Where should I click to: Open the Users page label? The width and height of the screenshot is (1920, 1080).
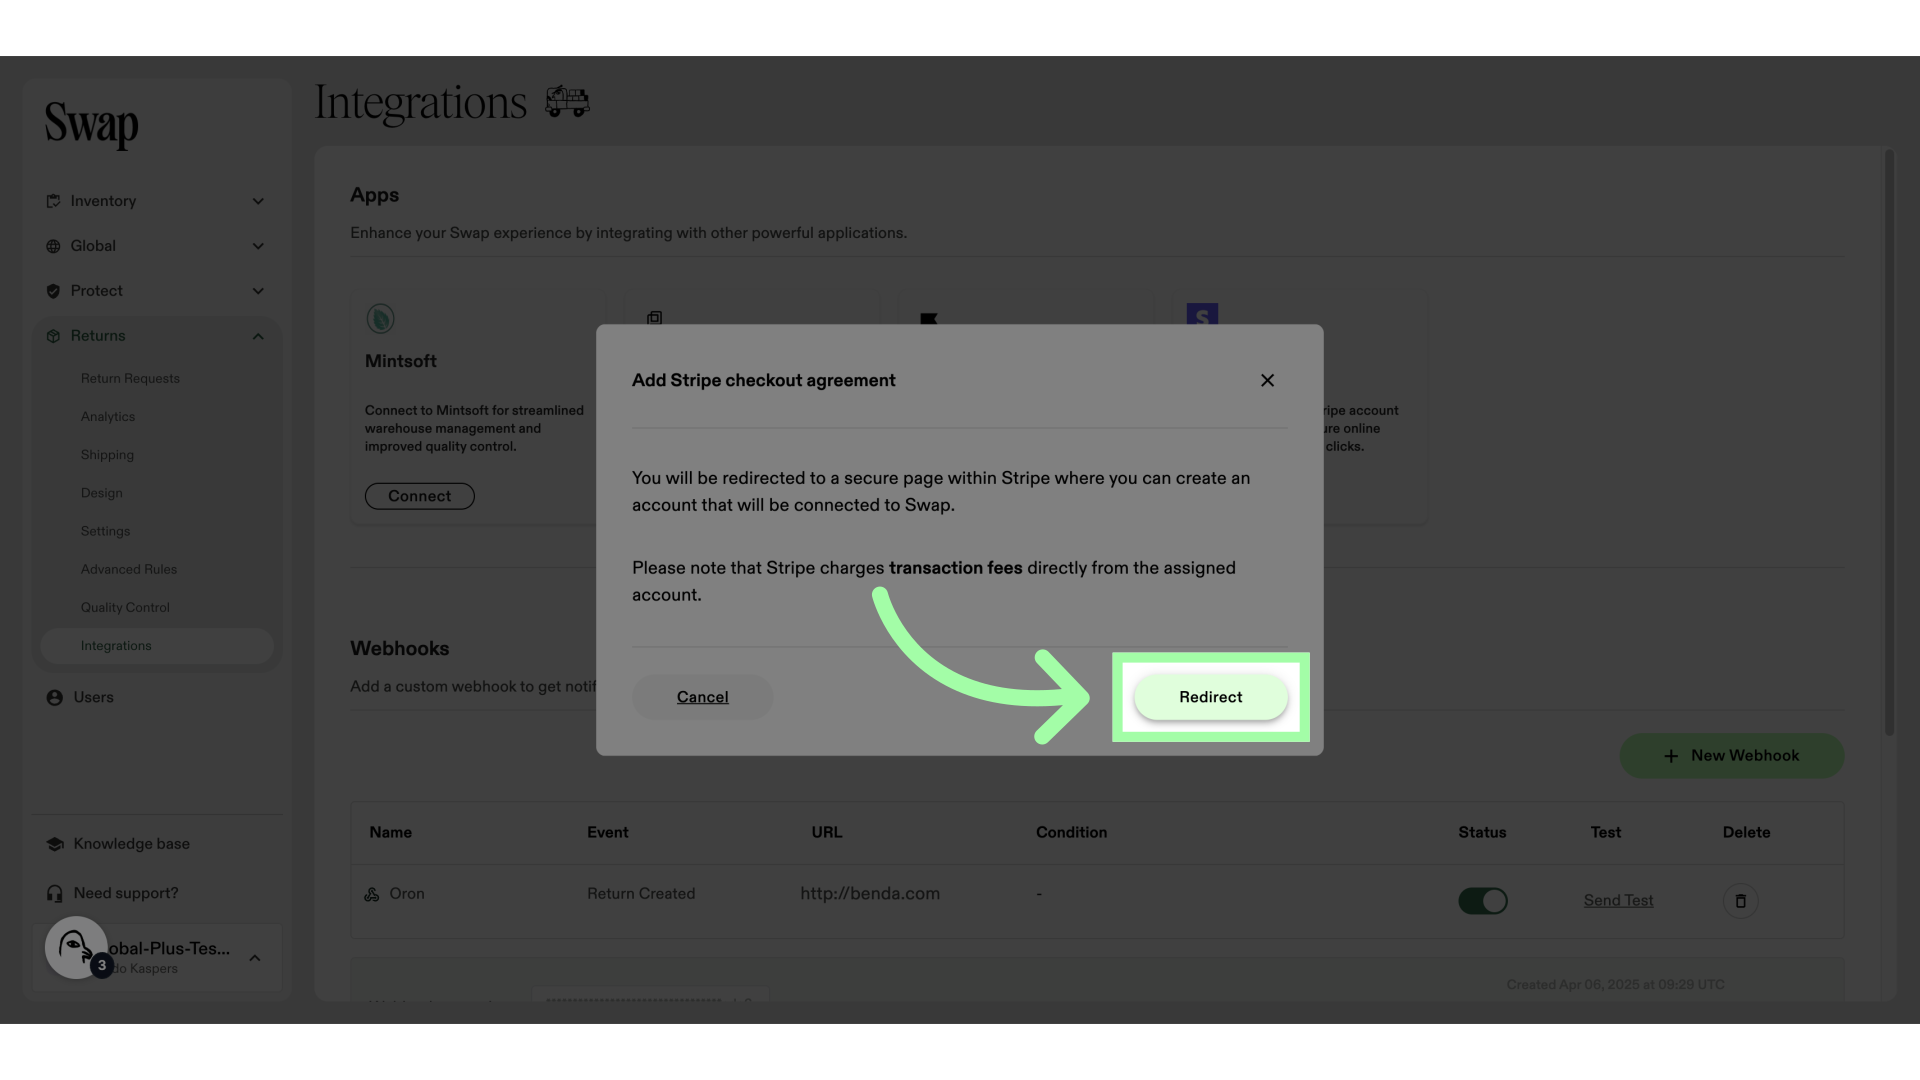point(93,697)
